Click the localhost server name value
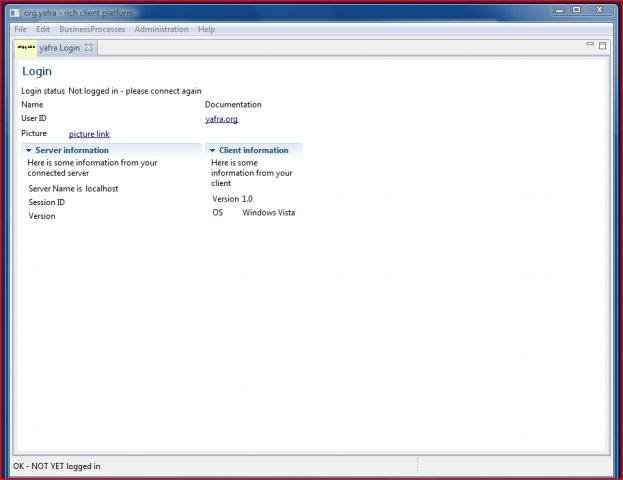Viewport: 623px width, 480px height. [102, 189]
